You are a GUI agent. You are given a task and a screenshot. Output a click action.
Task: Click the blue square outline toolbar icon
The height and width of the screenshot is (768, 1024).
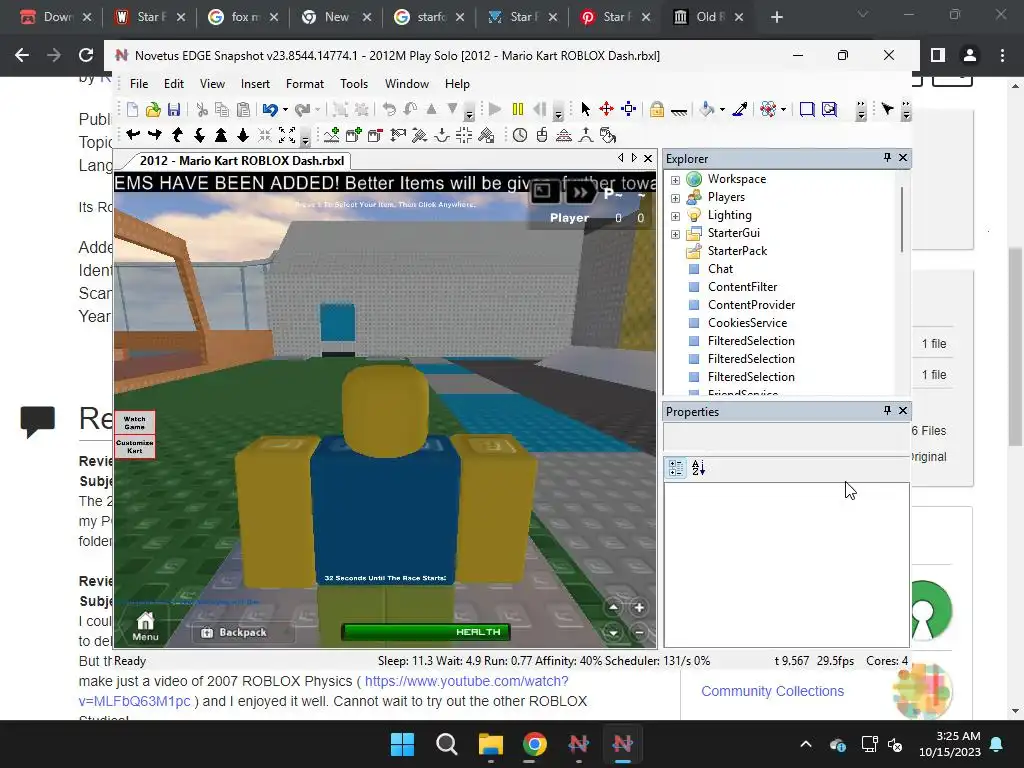[x=807, y=109]
